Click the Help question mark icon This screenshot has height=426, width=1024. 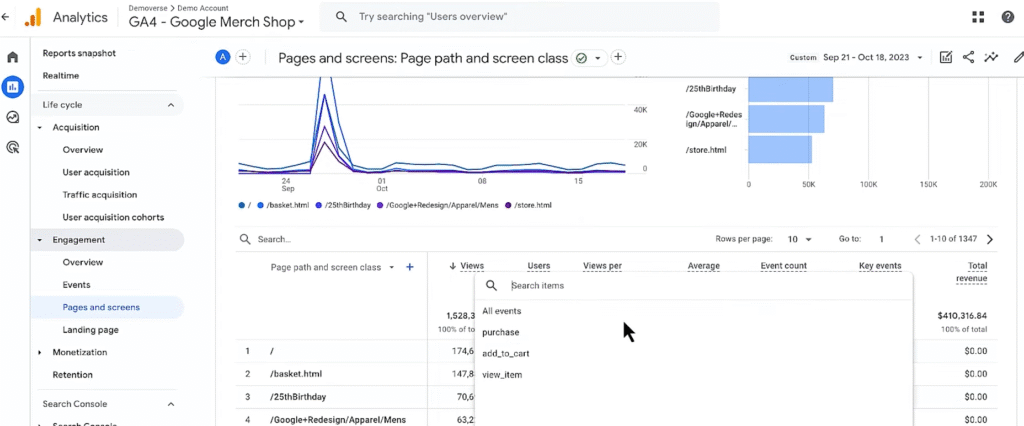1008,17
